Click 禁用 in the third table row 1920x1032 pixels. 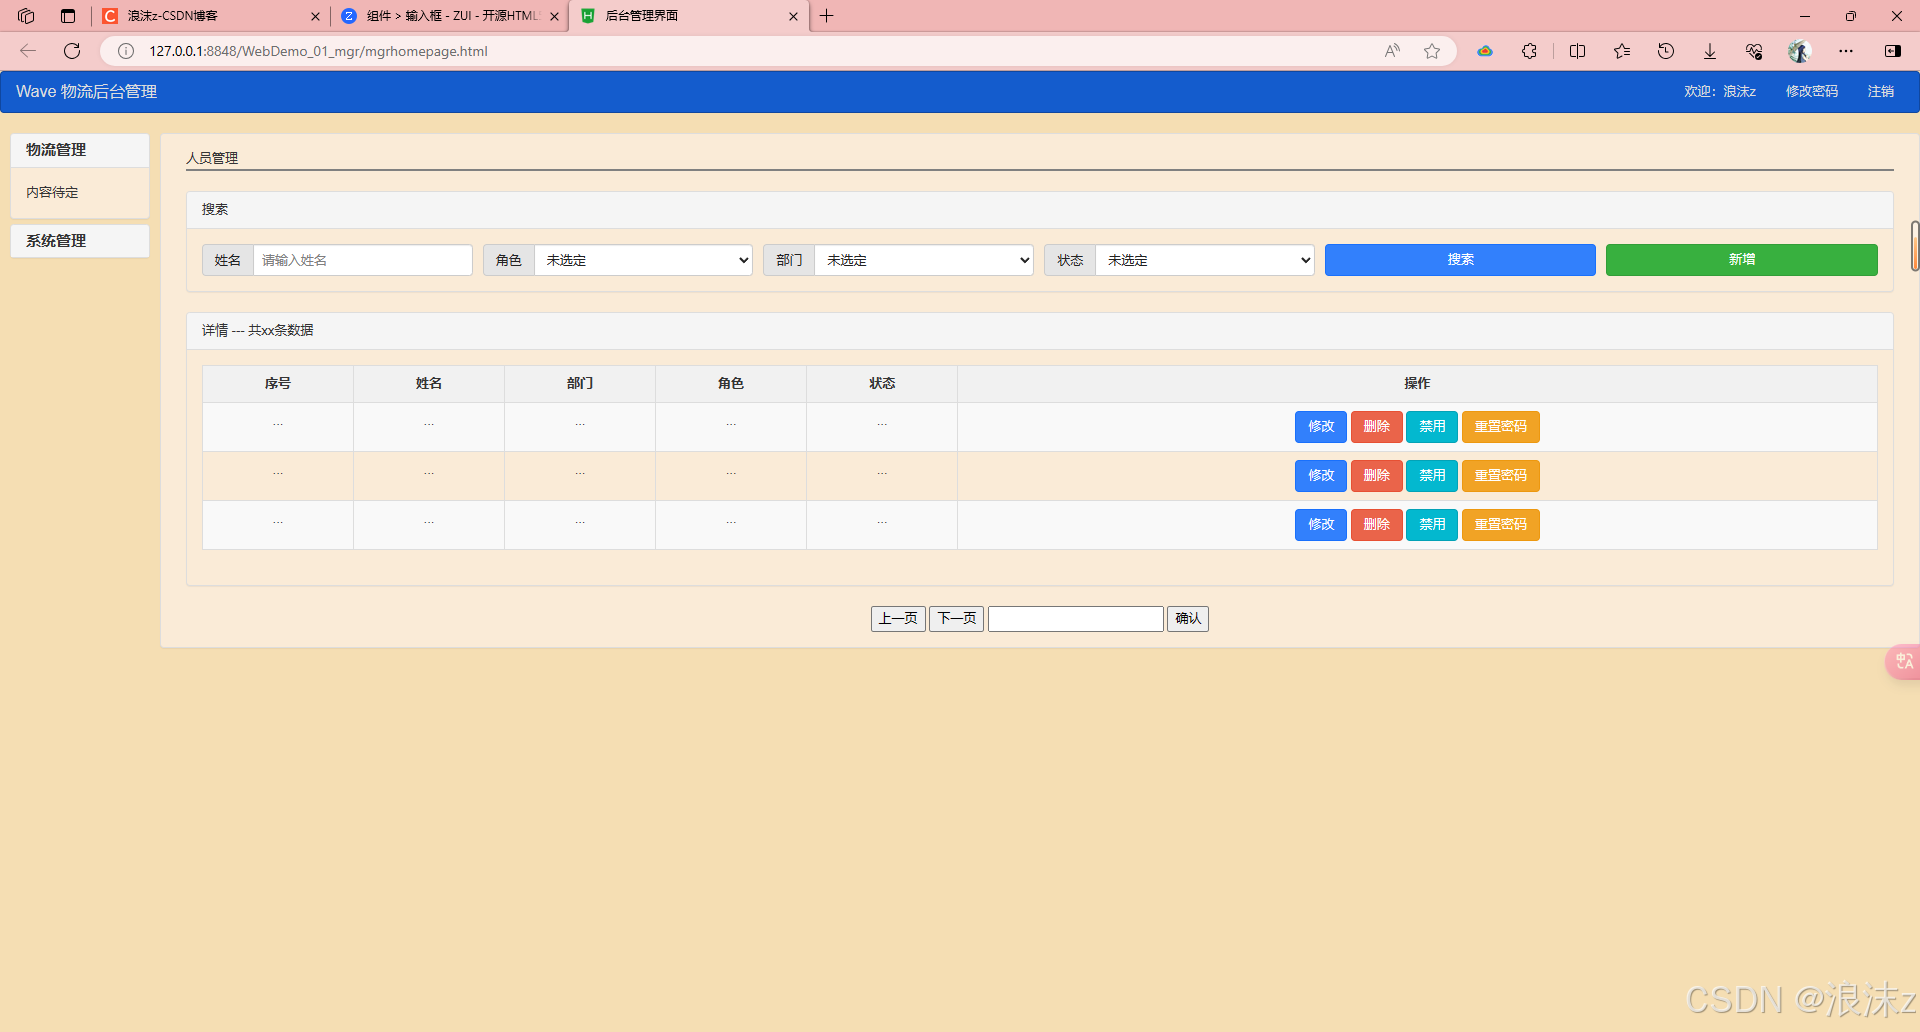tap(1432, 525)
